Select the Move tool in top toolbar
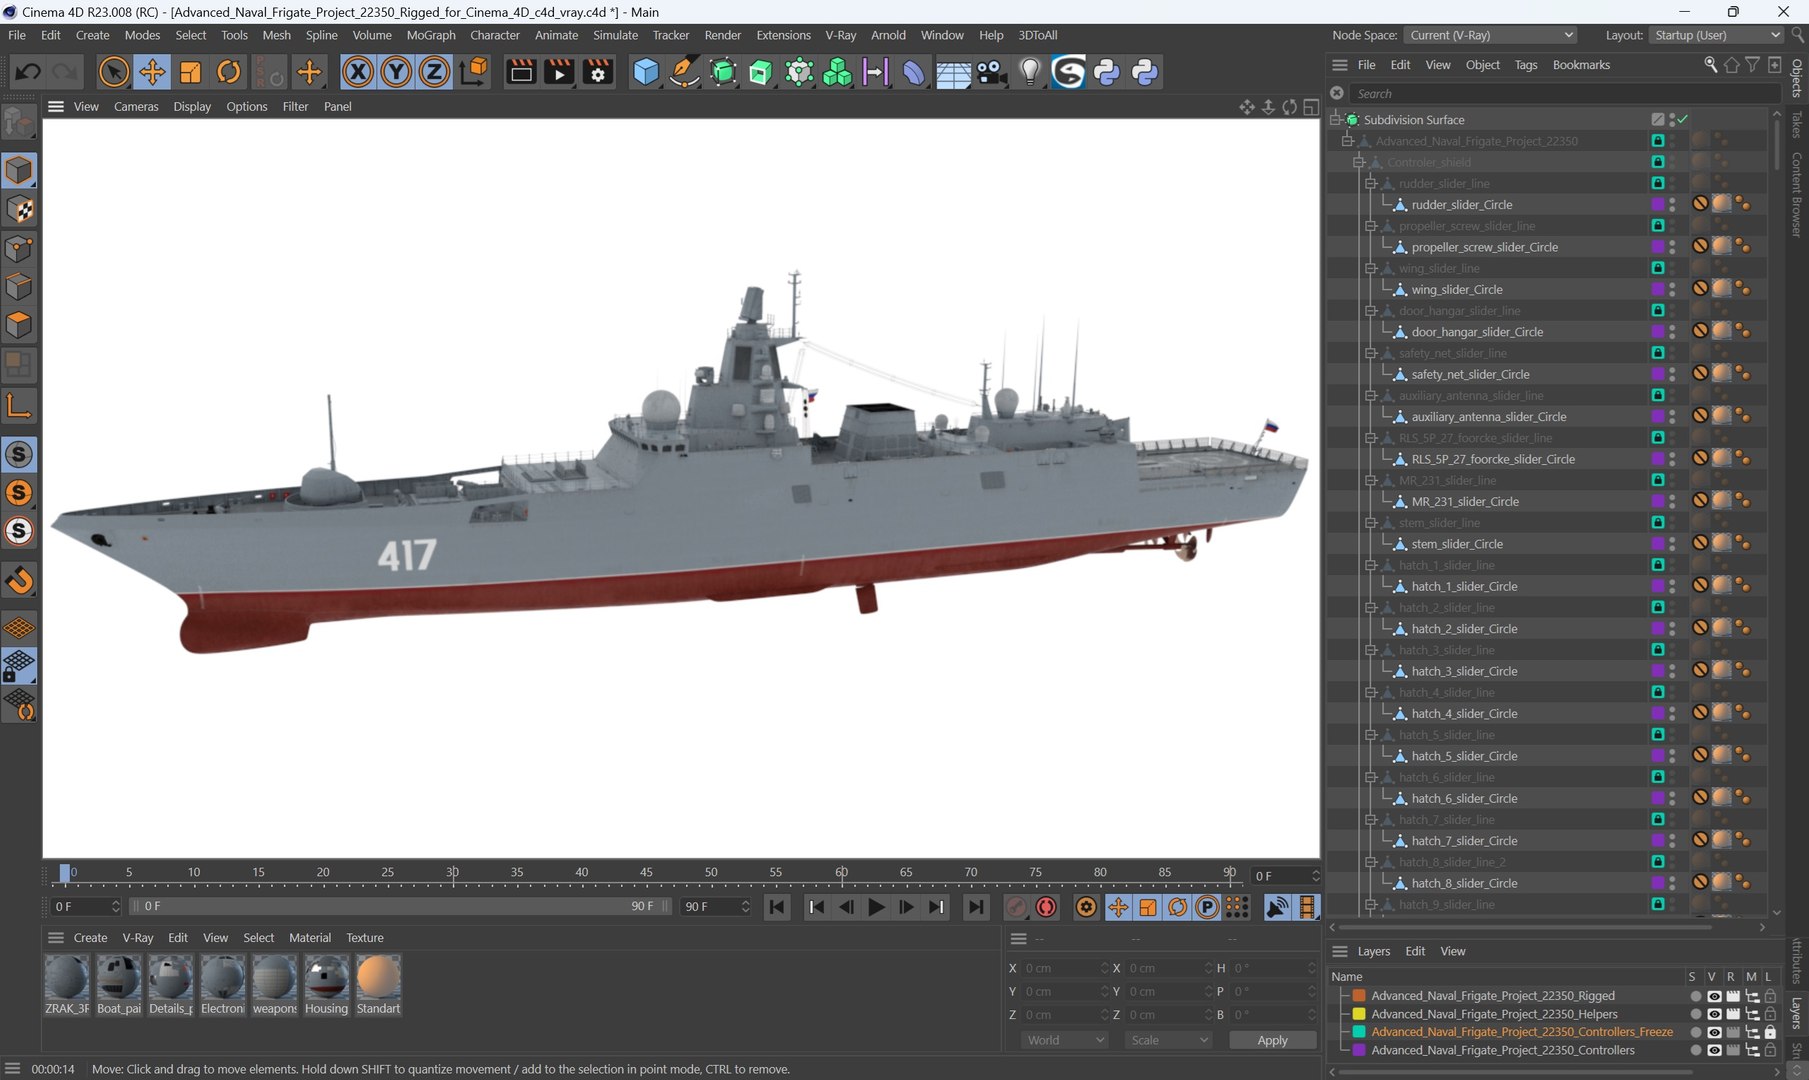 tap(152, 72)
